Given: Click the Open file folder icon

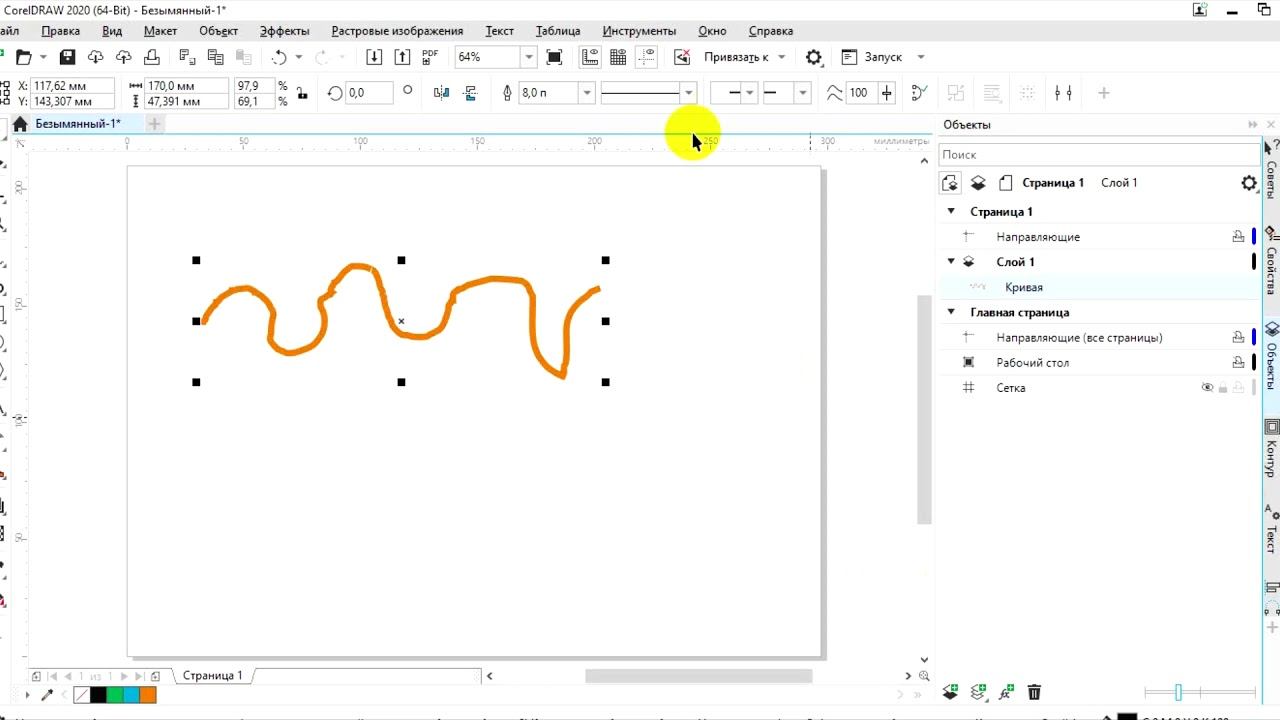Looking at the screenshot, I should click(x=24, y=57).
